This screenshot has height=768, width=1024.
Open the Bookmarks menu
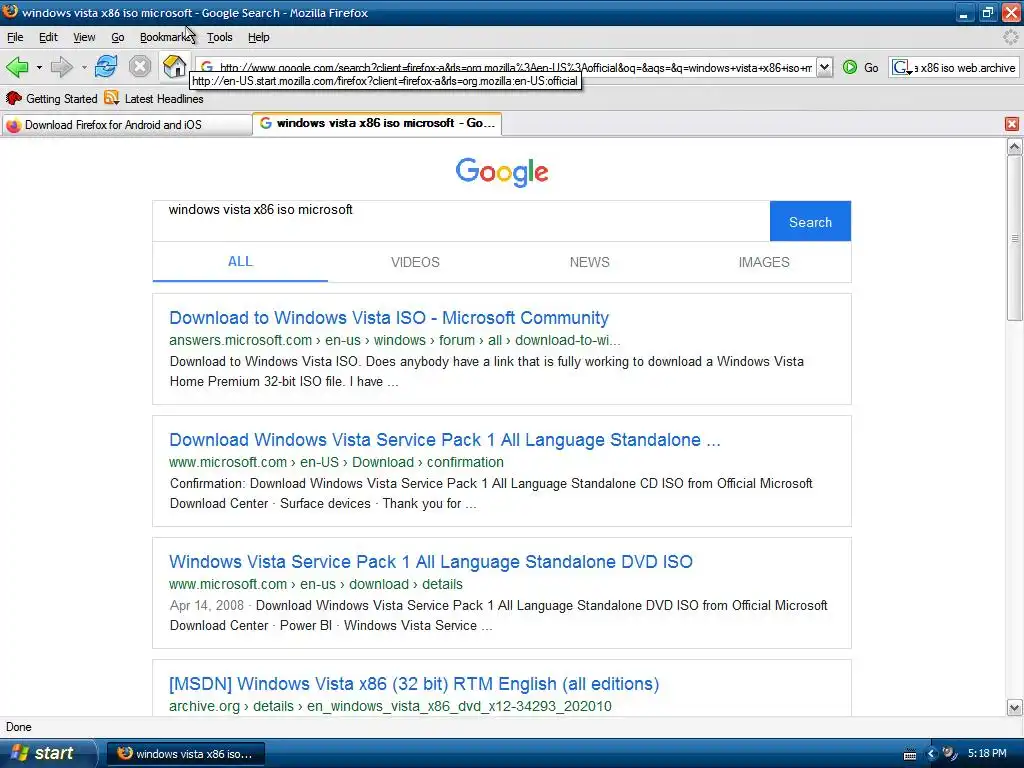click(x=166, y=37)
